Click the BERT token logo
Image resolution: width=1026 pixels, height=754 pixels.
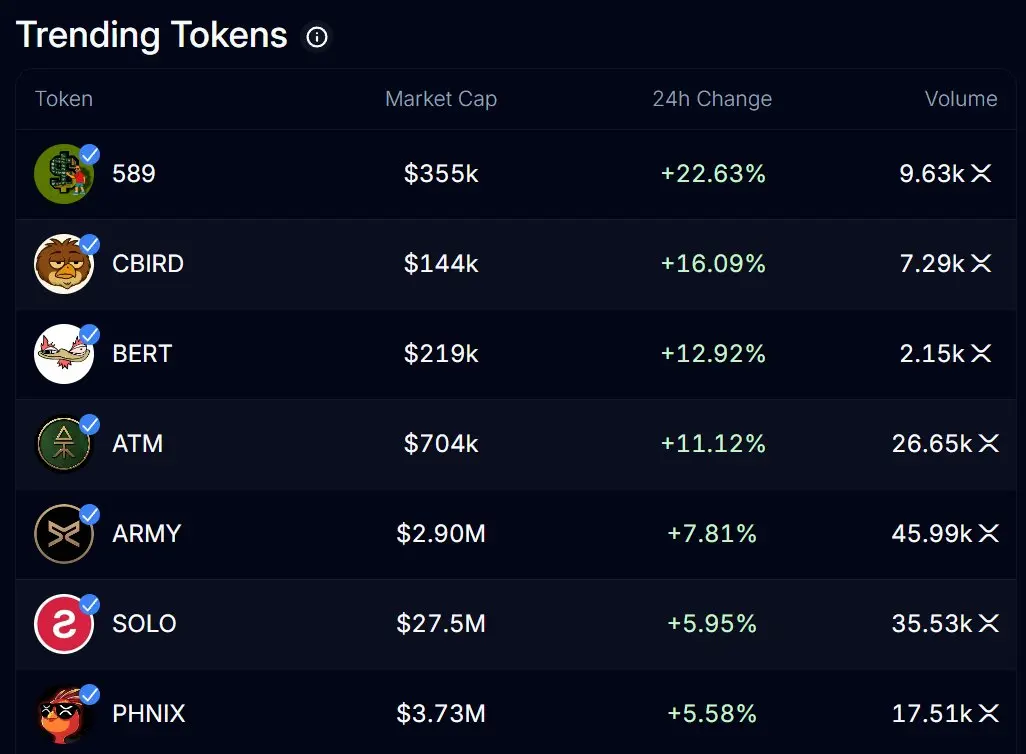[x=63, y=354]
